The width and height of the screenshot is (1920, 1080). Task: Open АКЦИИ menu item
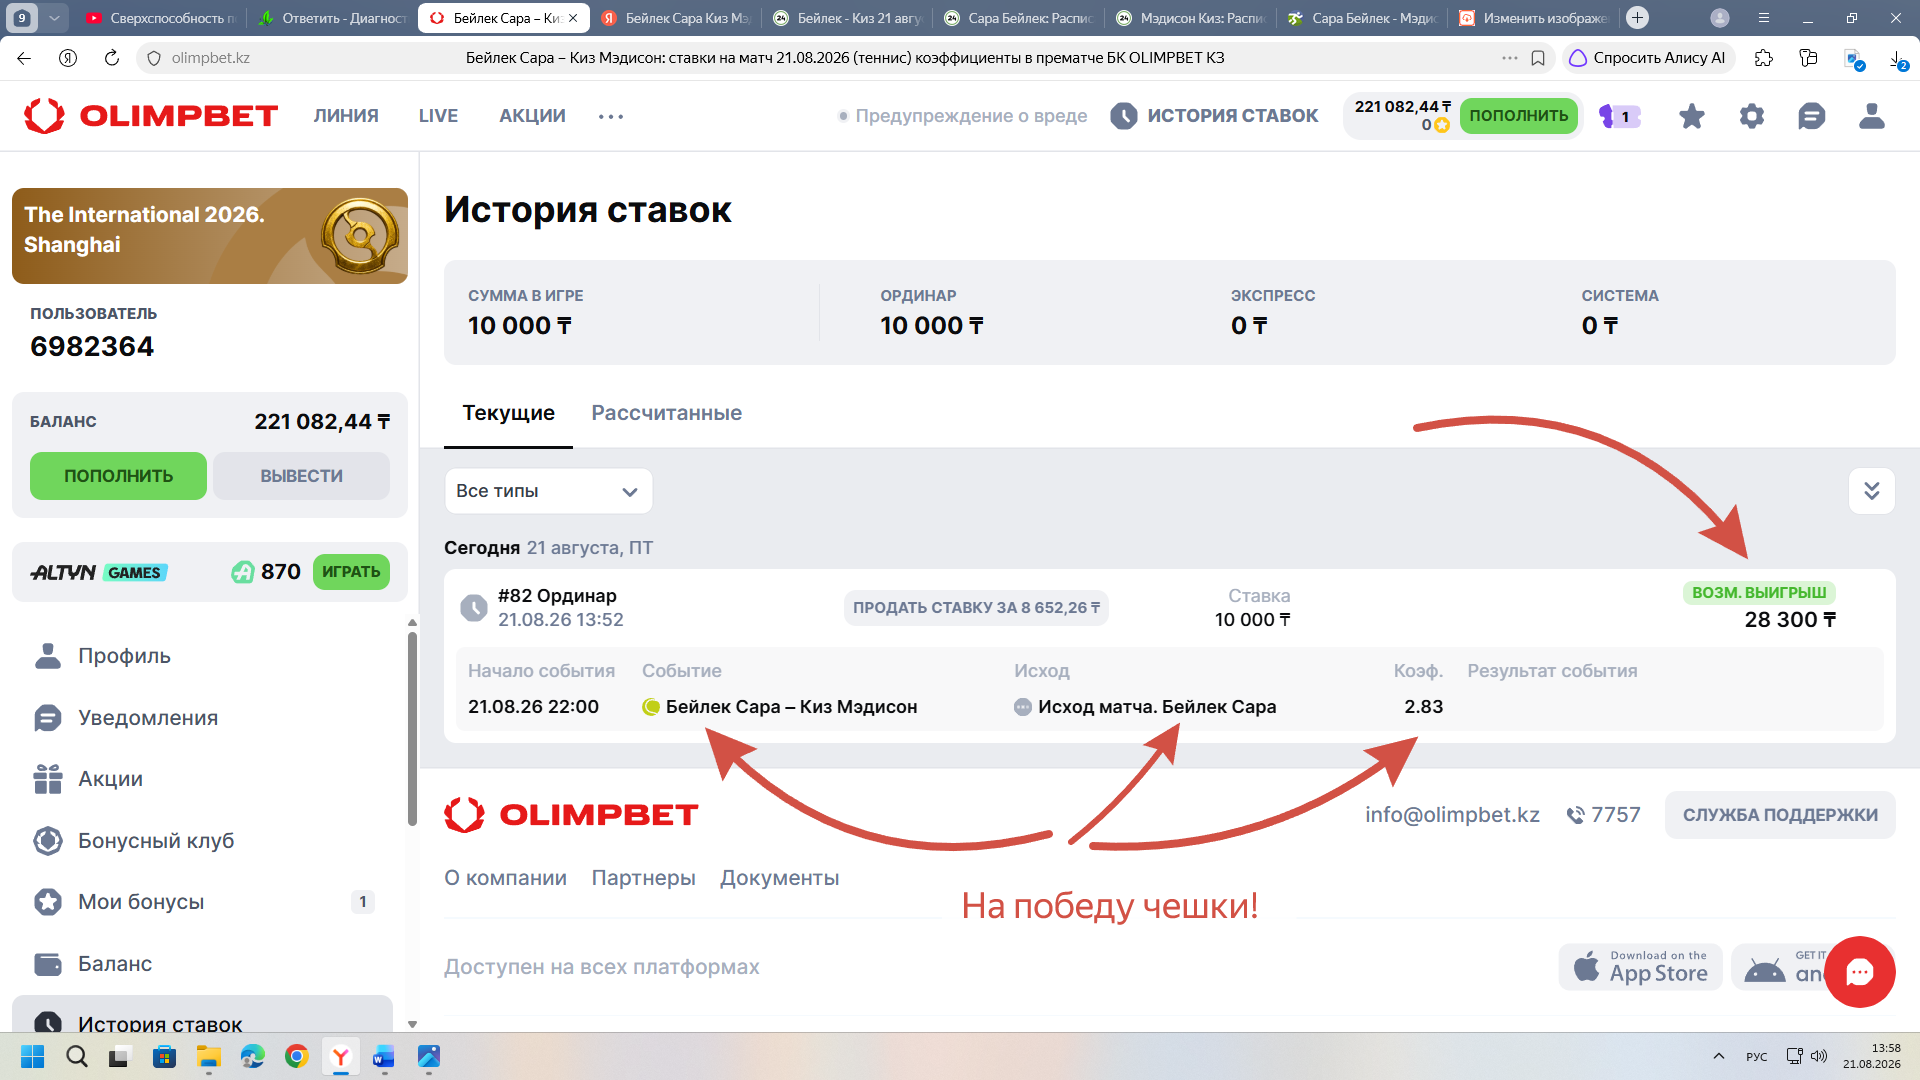click(x=533, y=116)
